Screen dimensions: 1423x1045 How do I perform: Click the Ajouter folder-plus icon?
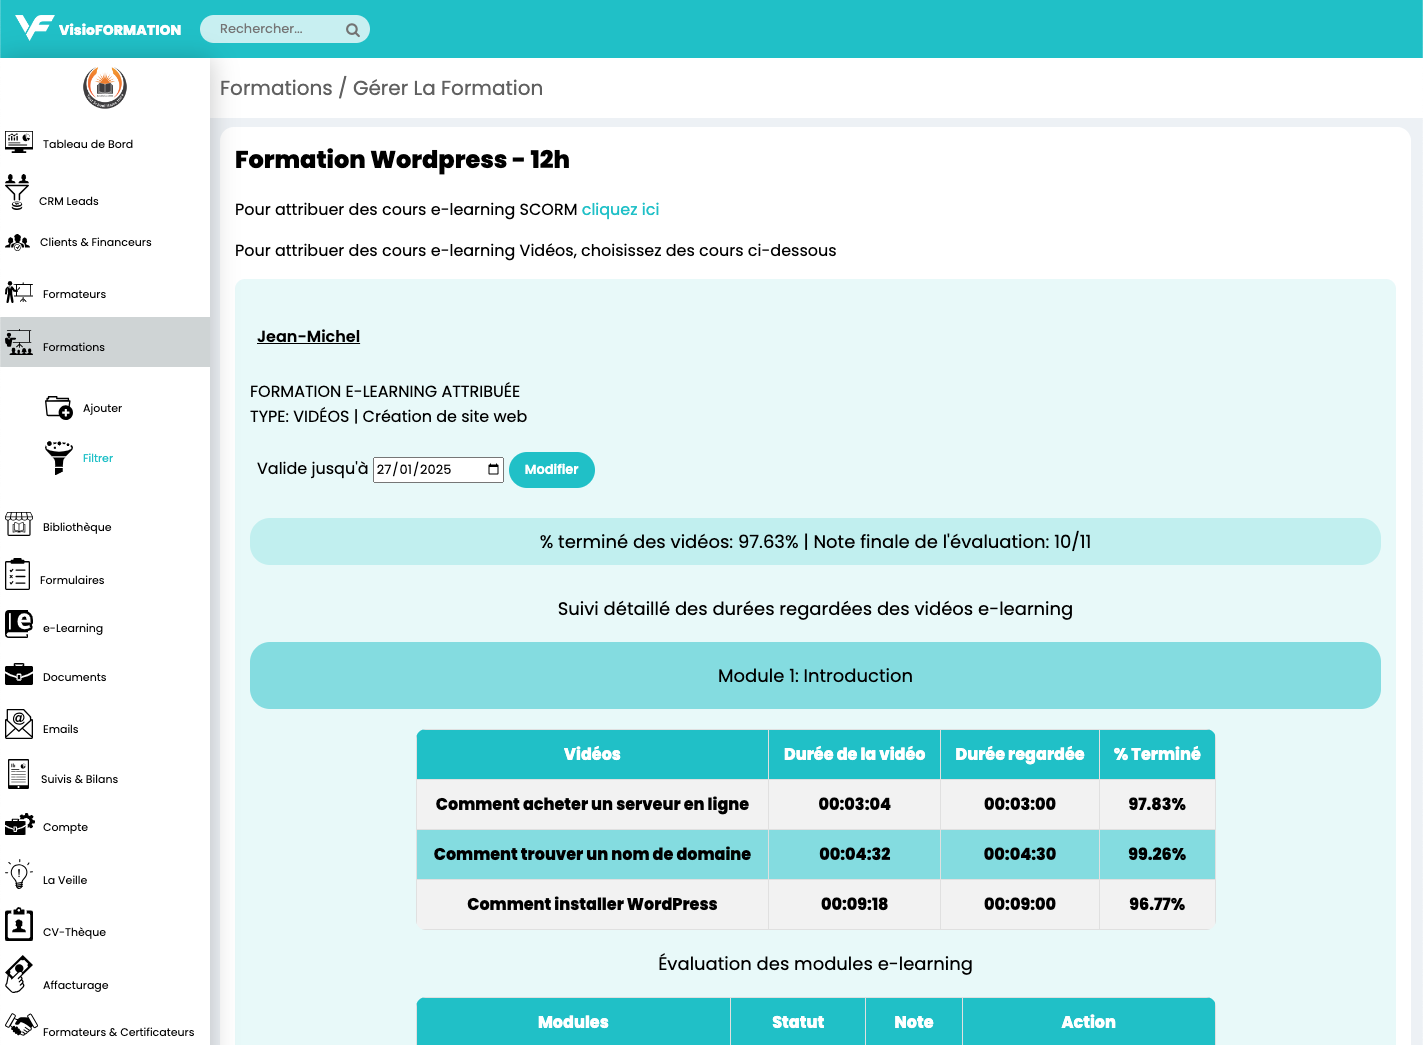(x=59, y=408)
